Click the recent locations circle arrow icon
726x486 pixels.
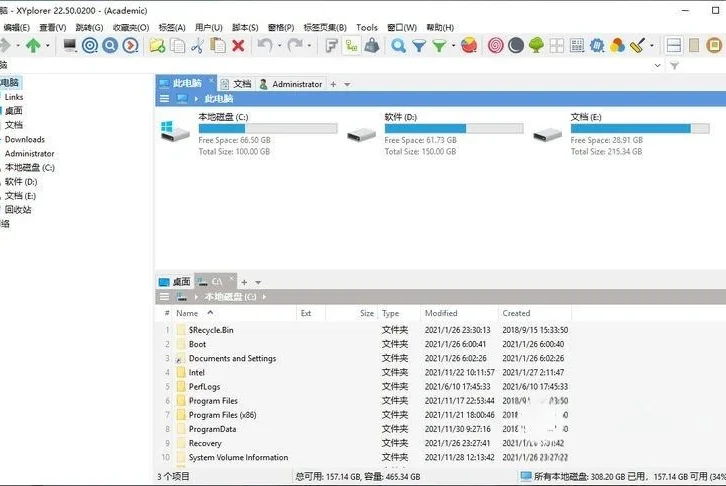click(x=131, y=45)
